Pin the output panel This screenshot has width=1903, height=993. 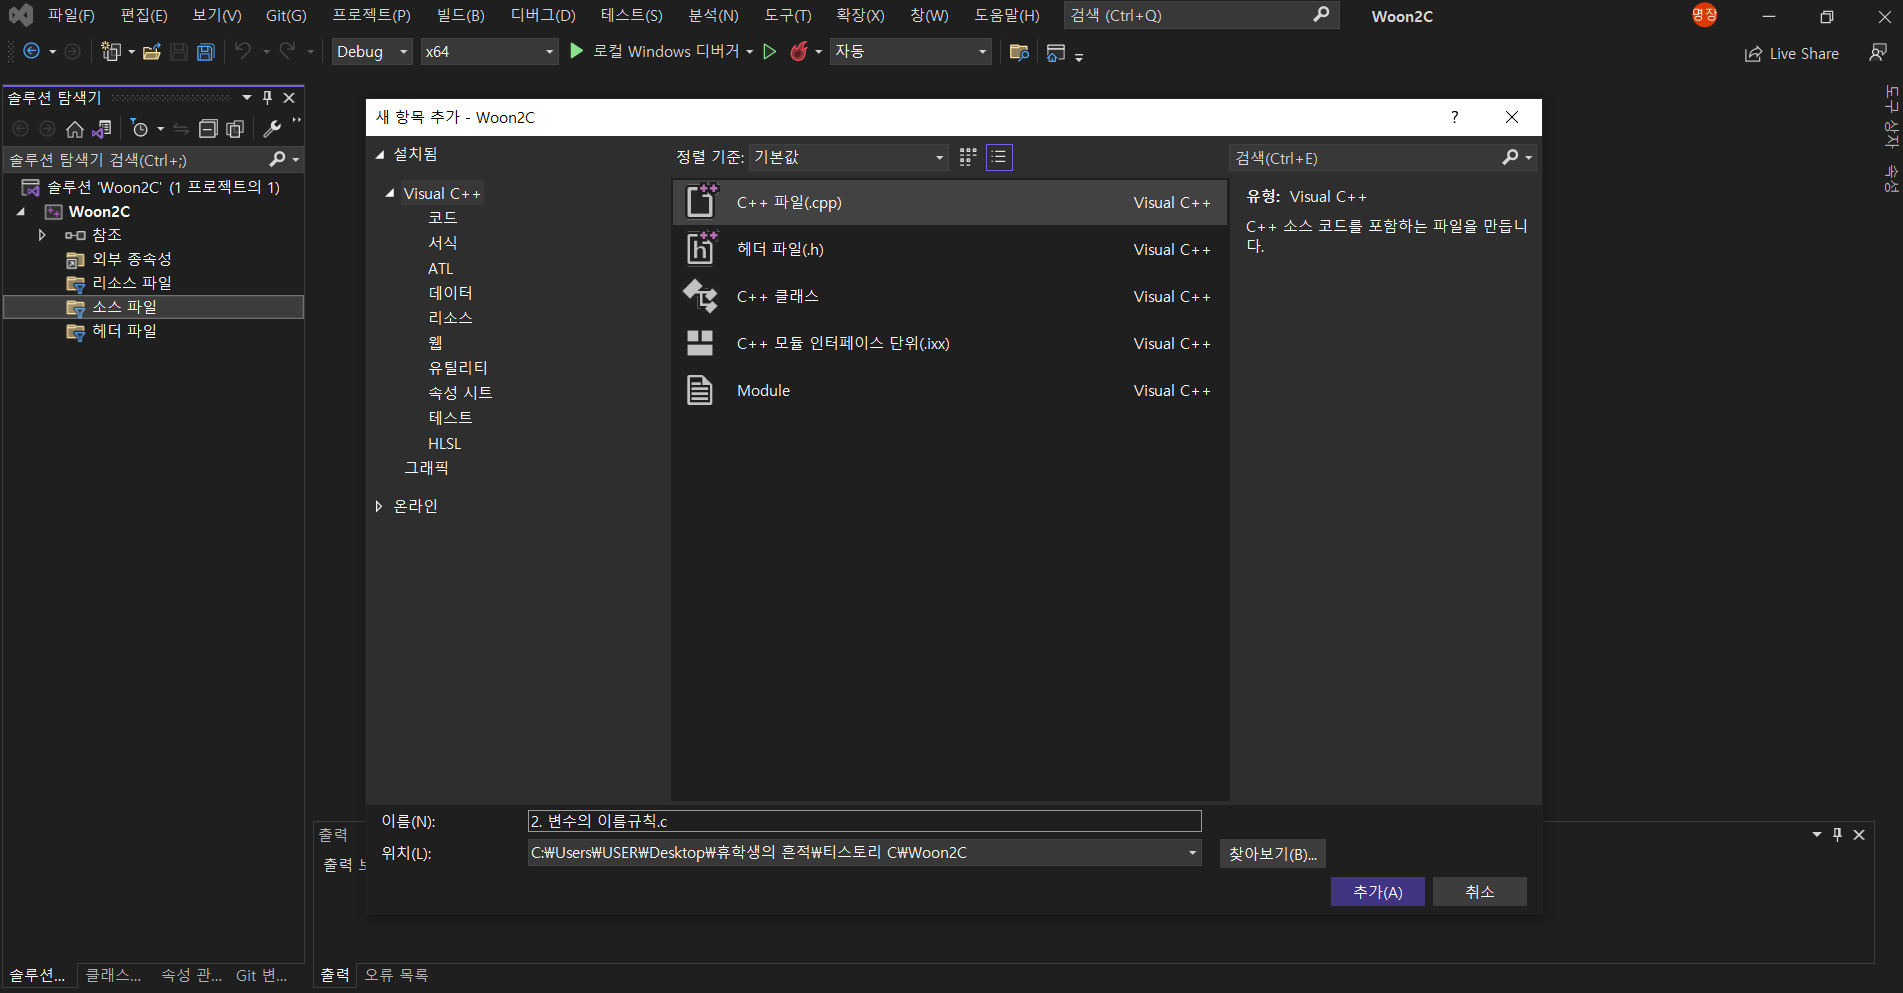point(1837,834)
